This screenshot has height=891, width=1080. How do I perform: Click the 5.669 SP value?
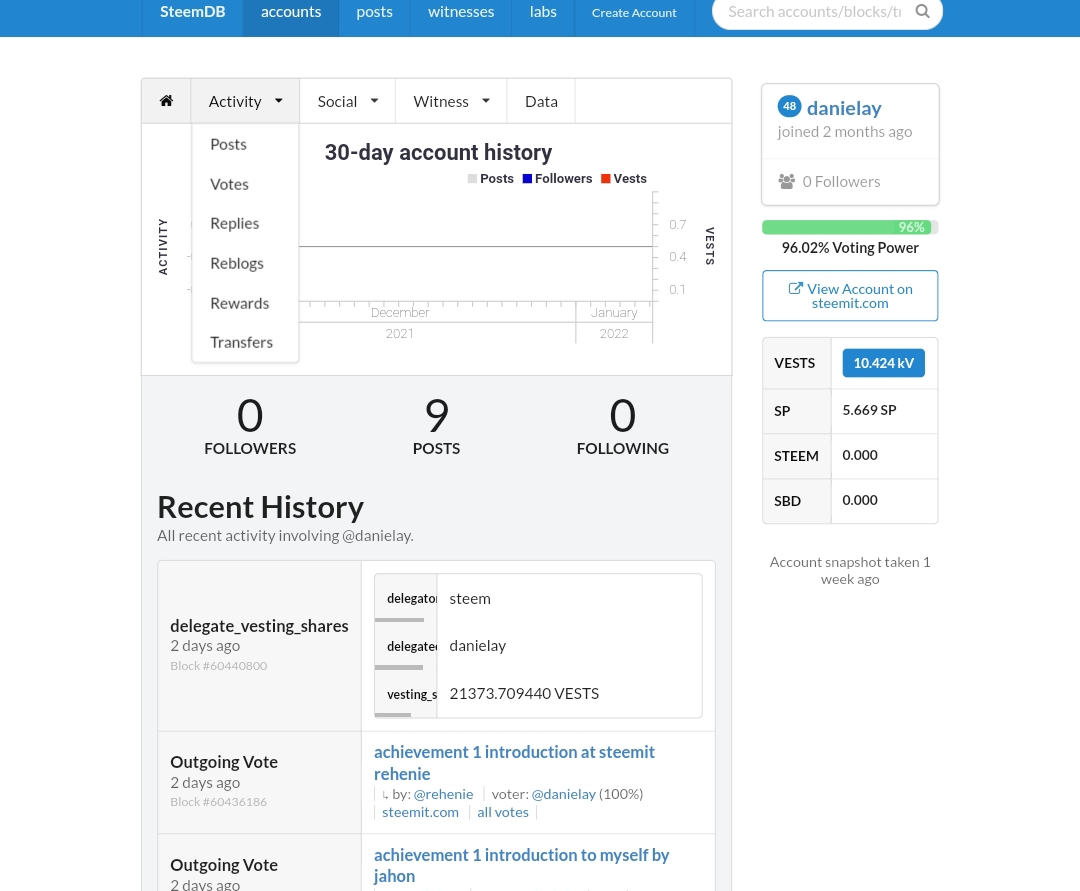pos(869,410)
